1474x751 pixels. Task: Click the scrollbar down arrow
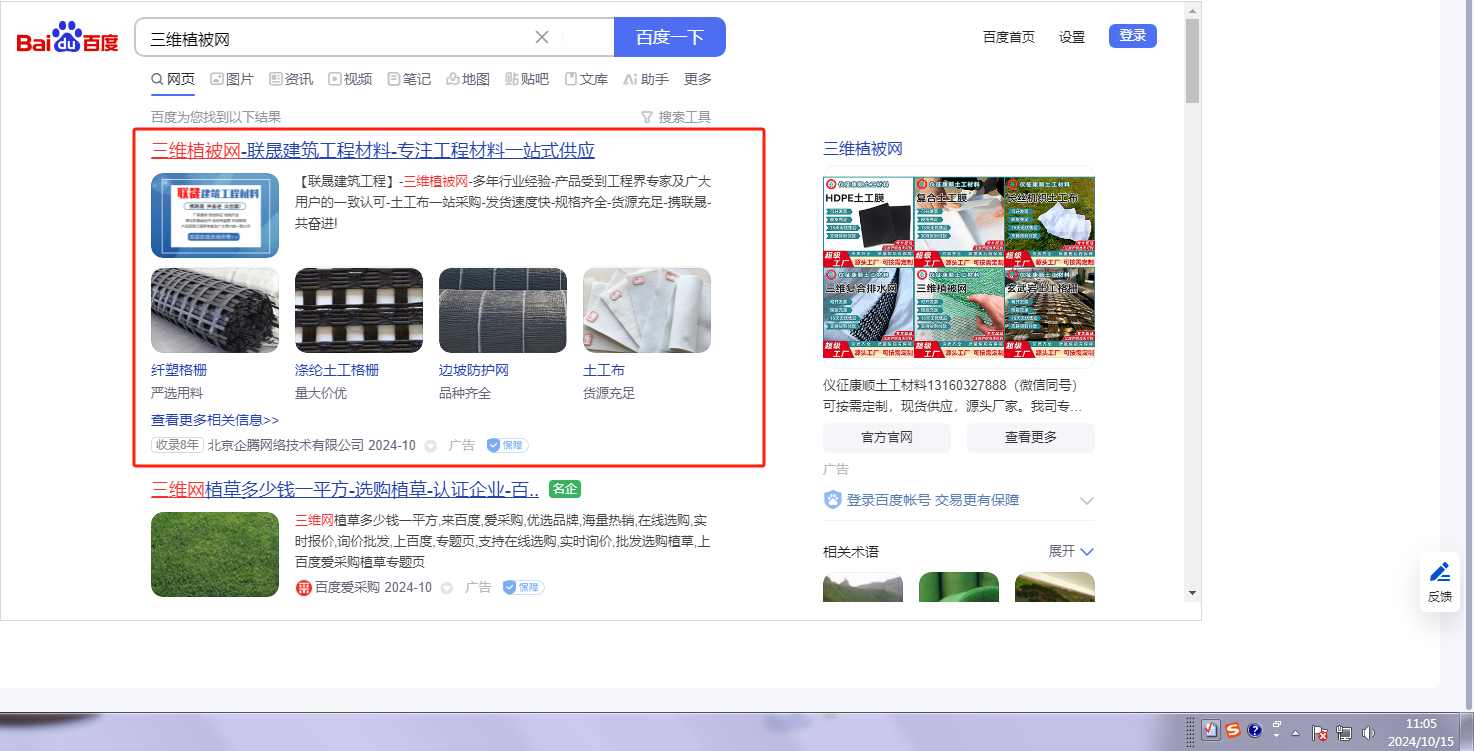(x=1192, y=593)
